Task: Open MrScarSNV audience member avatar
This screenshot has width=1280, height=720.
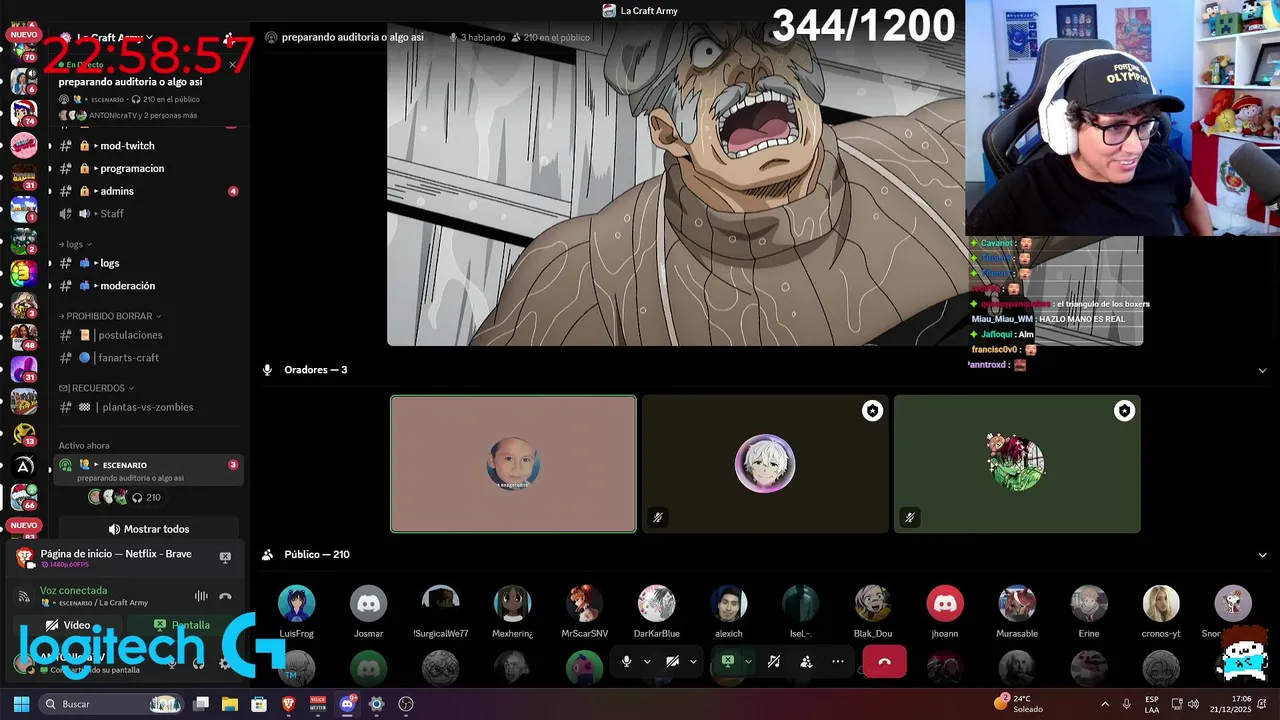Action: tap(584, 603)
